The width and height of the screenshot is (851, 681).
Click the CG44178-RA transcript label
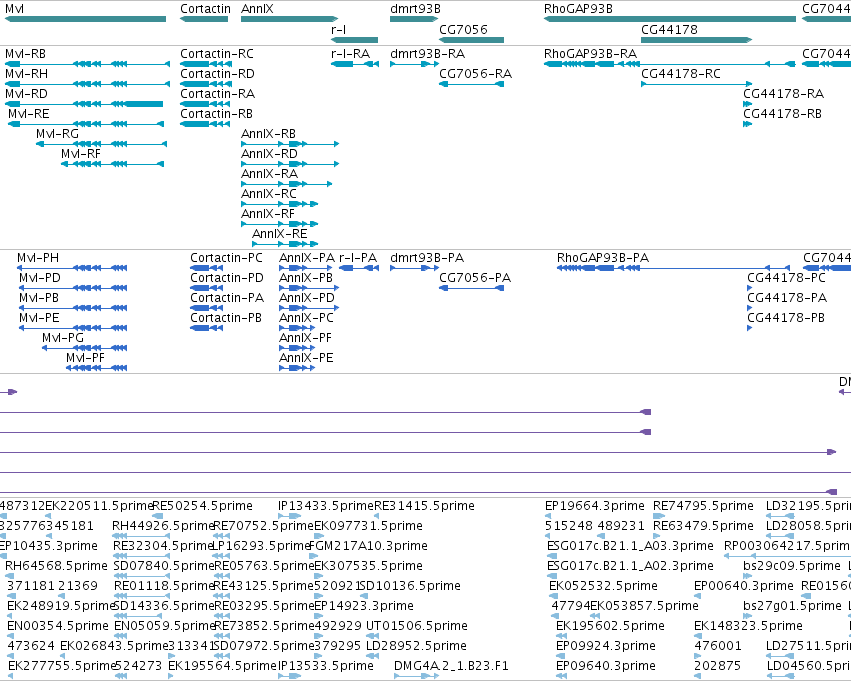784,94
